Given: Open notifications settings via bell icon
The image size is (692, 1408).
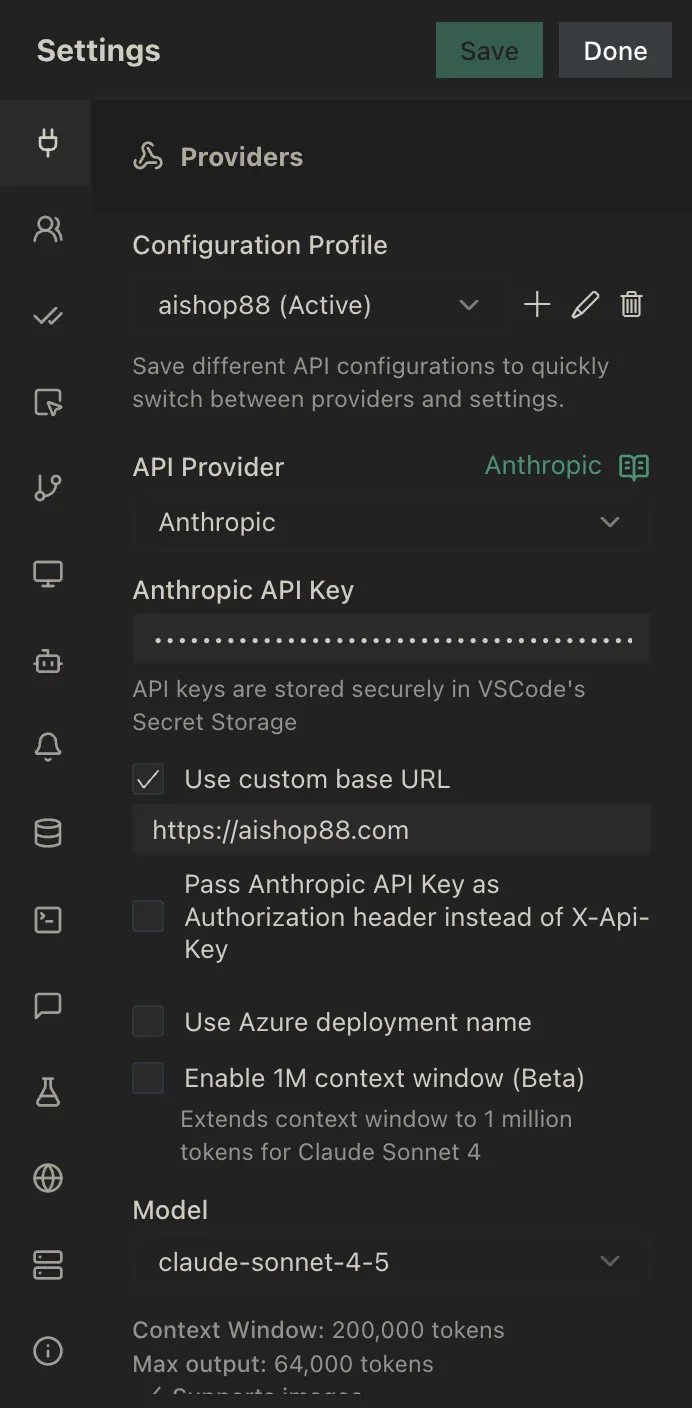Looking at the screenshot, I should pos(46,746).
